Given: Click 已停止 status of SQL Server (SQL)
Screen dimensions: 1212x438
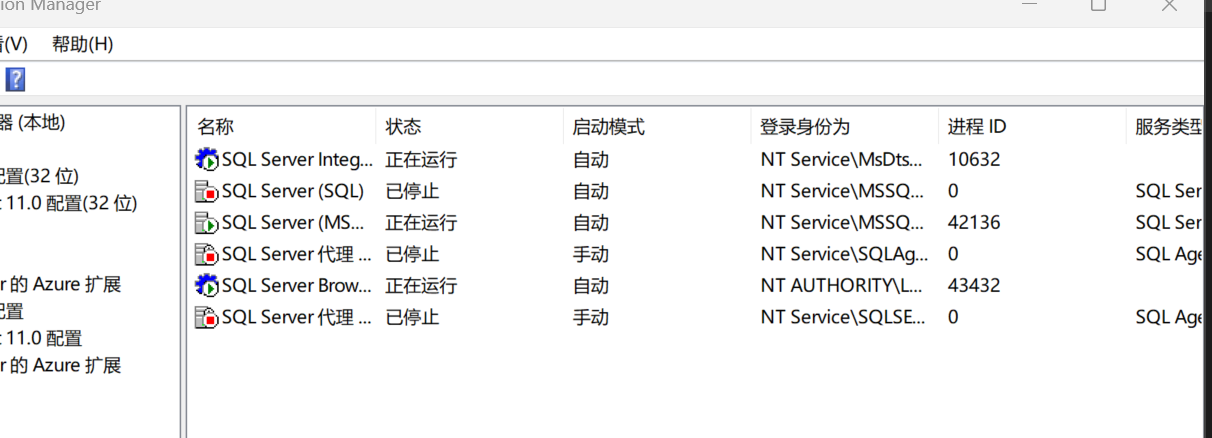Looking at the screenshot, I should coord(412,191).
